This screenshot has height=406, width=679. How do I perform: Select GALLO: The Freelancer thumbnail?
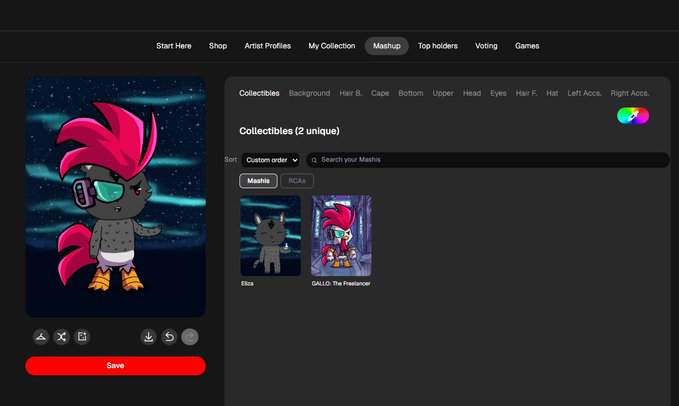(x=341, y=235)
